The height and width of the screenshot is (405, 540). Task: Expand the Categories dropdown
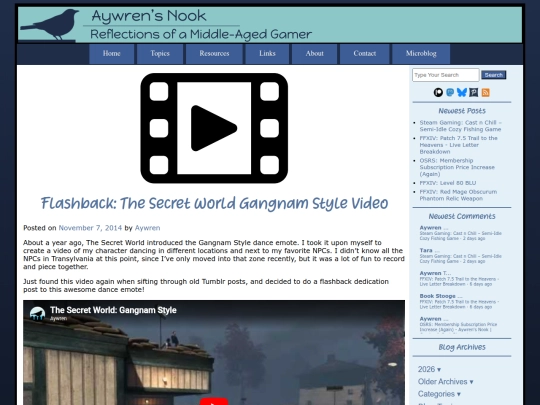[x=439, y=394]
